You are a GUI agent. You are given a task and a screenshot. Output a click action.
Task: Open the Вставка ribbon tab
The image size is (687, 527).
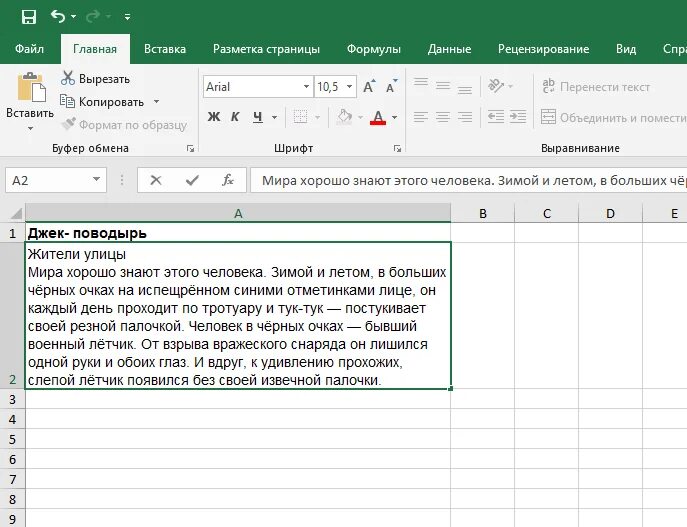(165, 49)
